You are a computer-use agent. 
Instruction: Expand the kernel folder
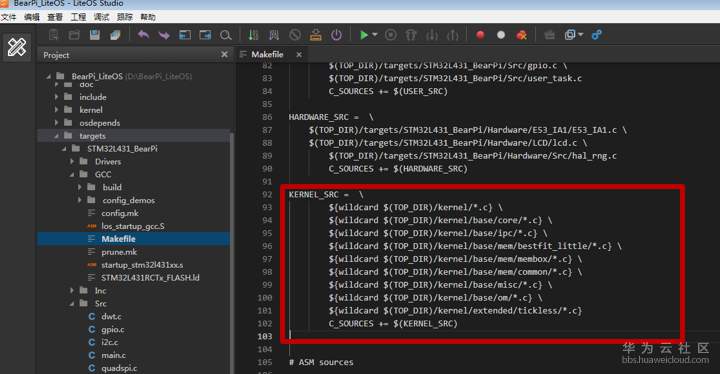(x=56, y=110)
